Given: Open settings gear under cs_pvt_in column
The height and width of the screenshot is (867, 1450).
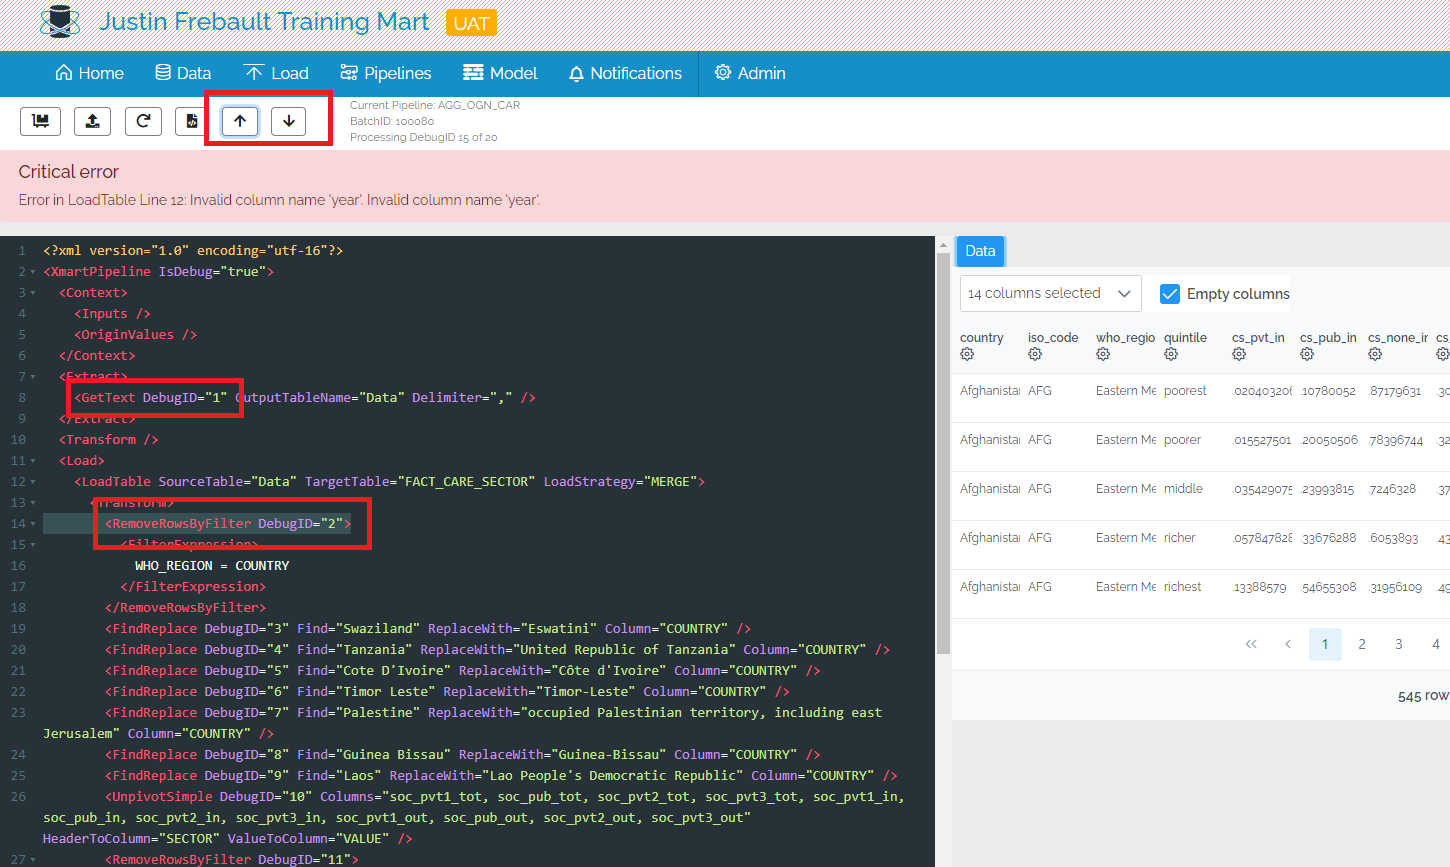Looking at the screenshot, I should [1239, 354].
